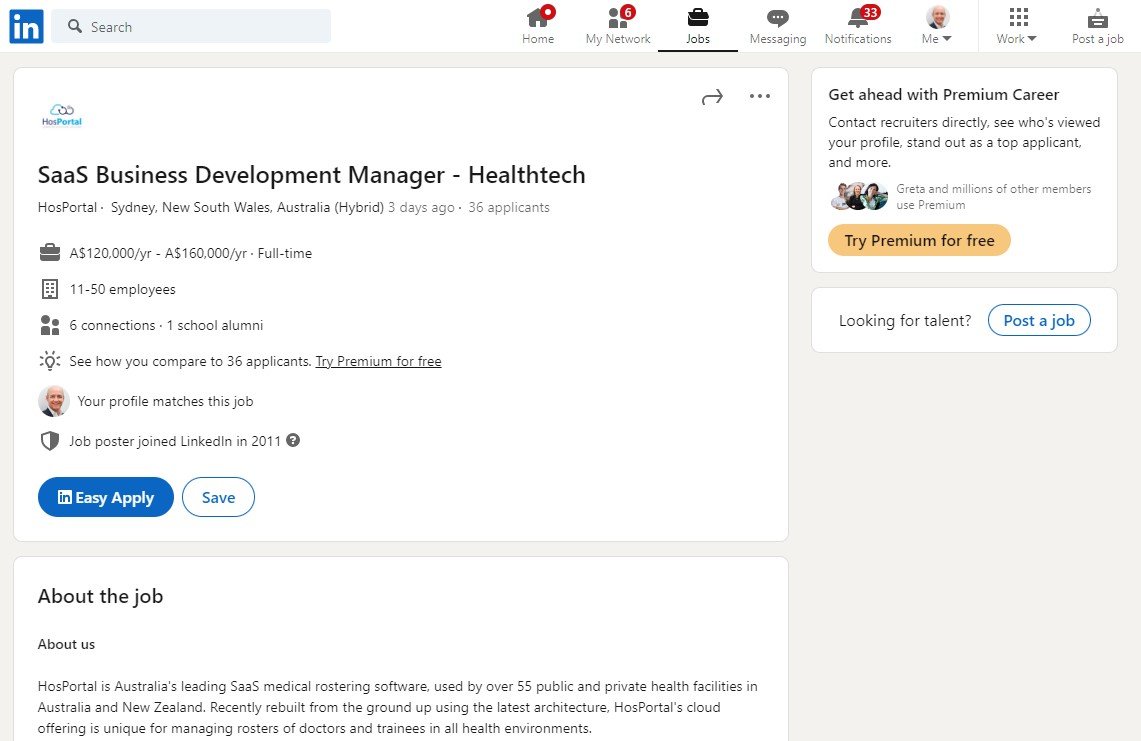Save this job
Viewport: 1141px width, 741px height.
(218, 497)
